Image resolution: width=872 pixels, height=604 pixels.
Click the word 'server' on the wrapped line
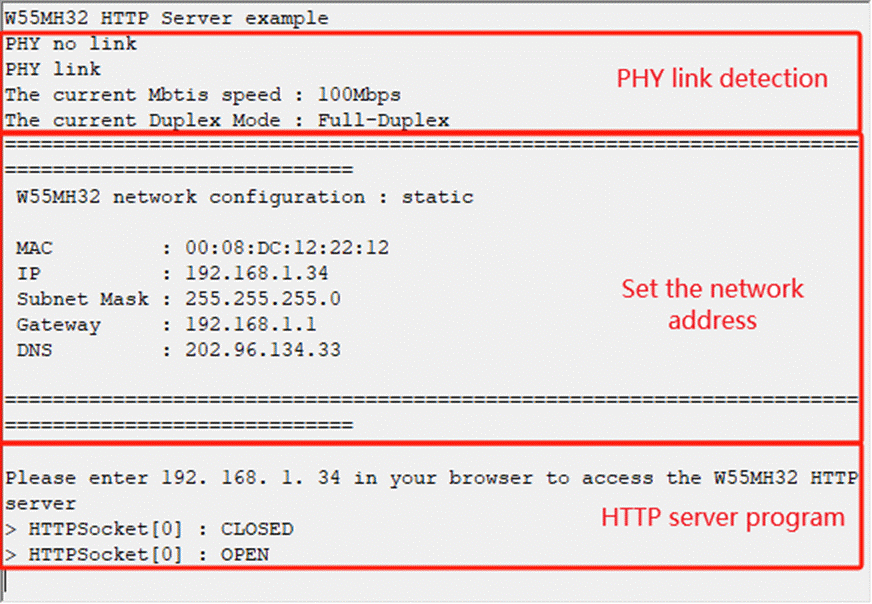pyautogui.click(x=41, y=504)
